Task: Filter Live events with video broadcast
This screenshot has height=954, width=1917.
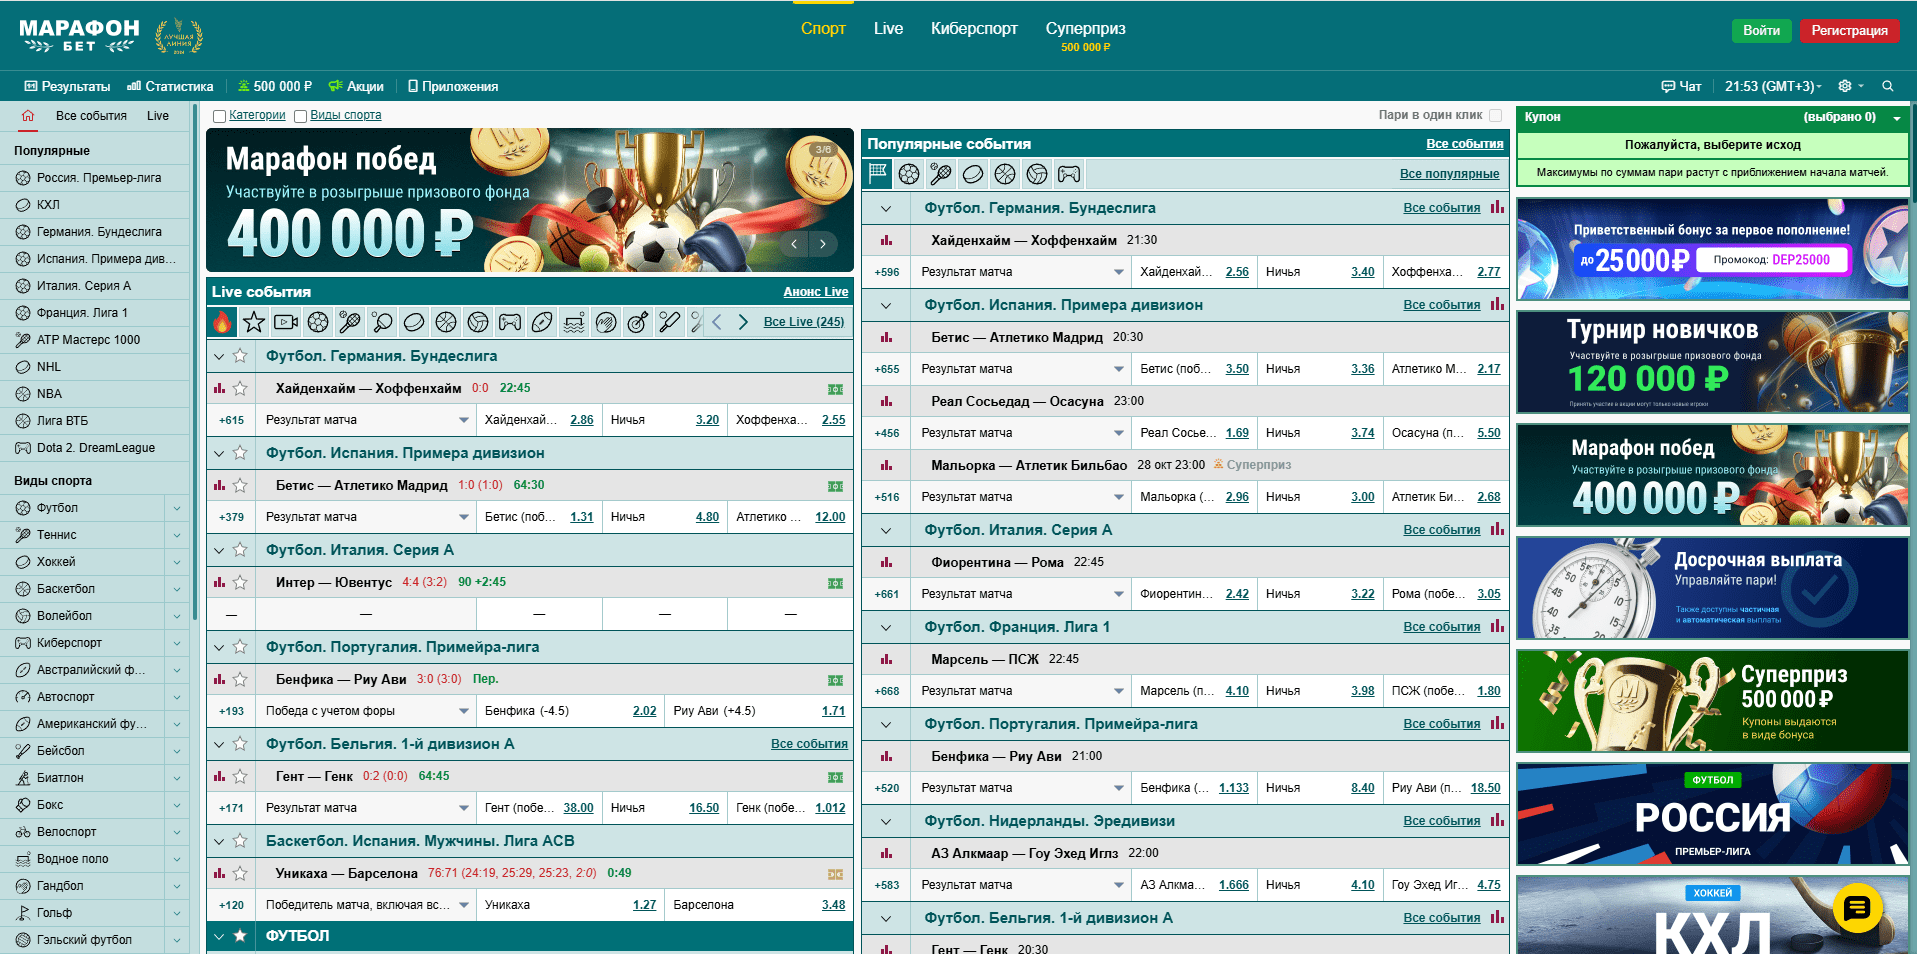Action: (x=286, y=322)
